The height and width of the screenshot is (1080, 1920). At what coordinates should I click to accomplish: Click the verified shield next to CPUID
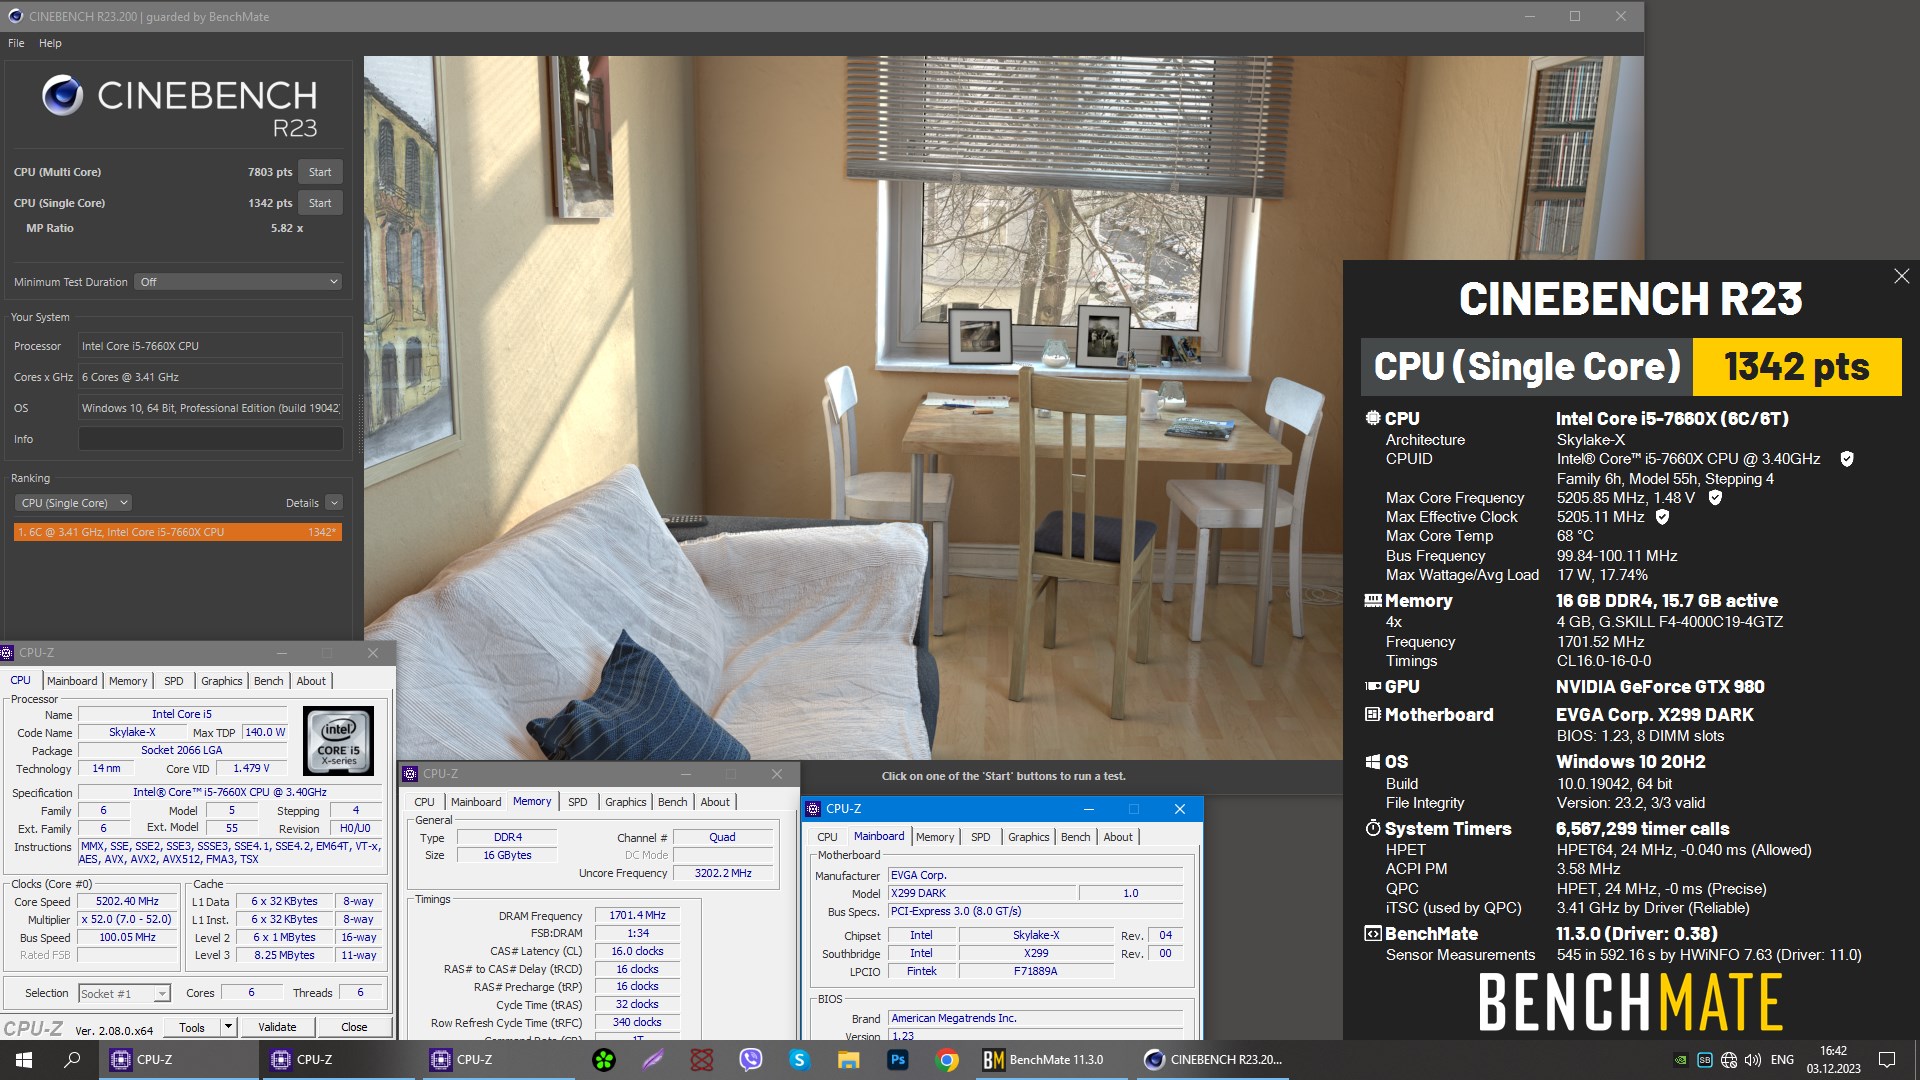tap(1847, 459)
